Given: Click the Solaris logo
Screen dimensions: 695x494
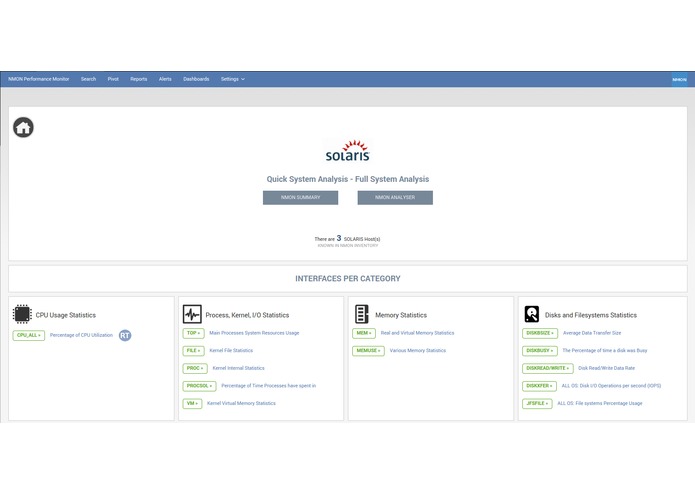Looking at the screenshot, I should point(348,151).
